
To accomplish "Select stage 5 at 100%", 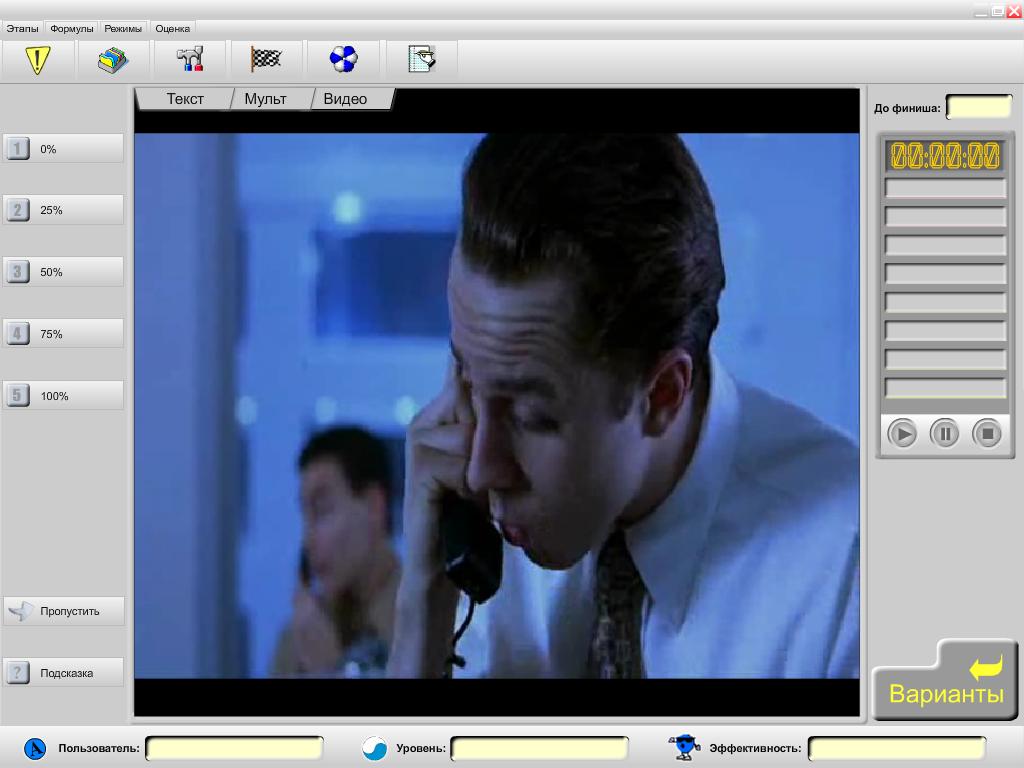I will pos(63,396).
